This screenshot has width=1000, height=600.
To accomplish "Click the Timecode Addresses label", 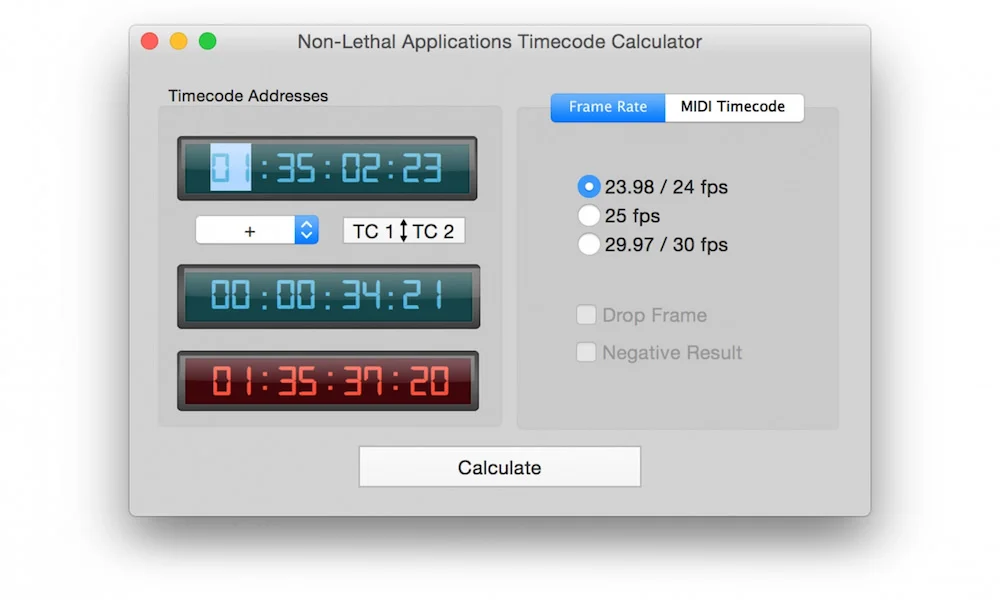I will pos(248,96).
